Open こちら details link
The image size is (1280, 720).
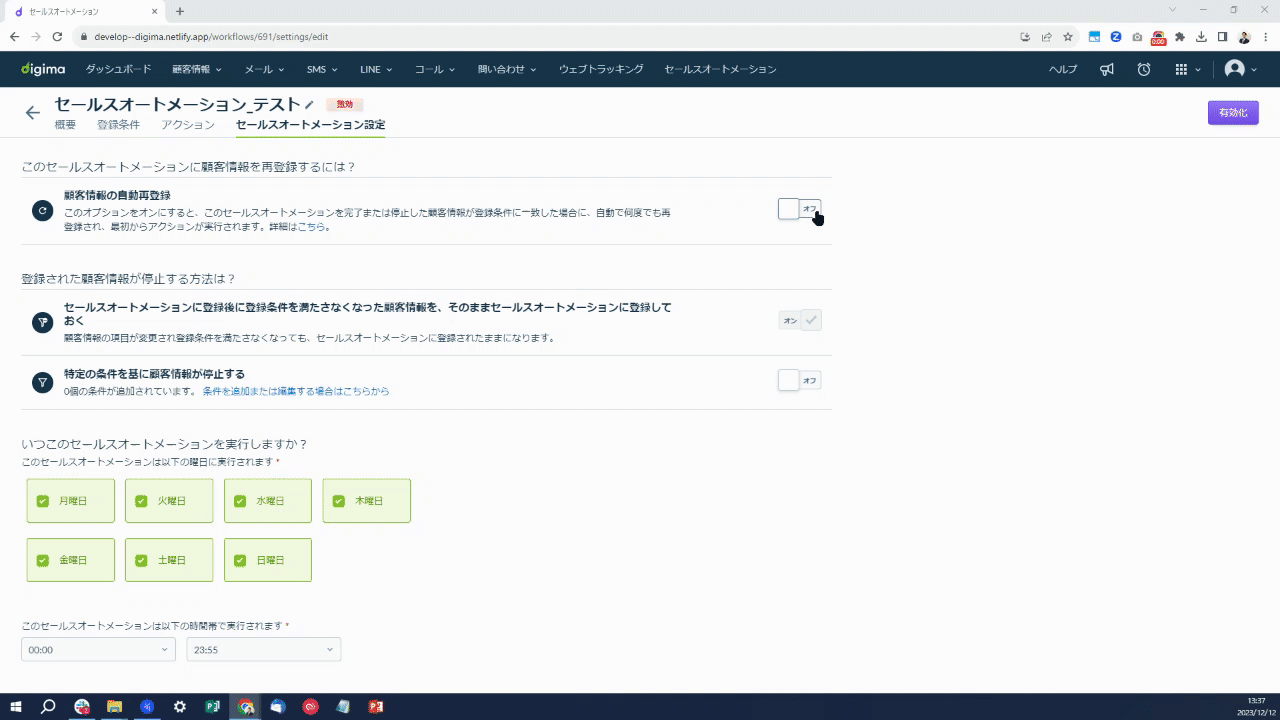[x=311, y=227]
